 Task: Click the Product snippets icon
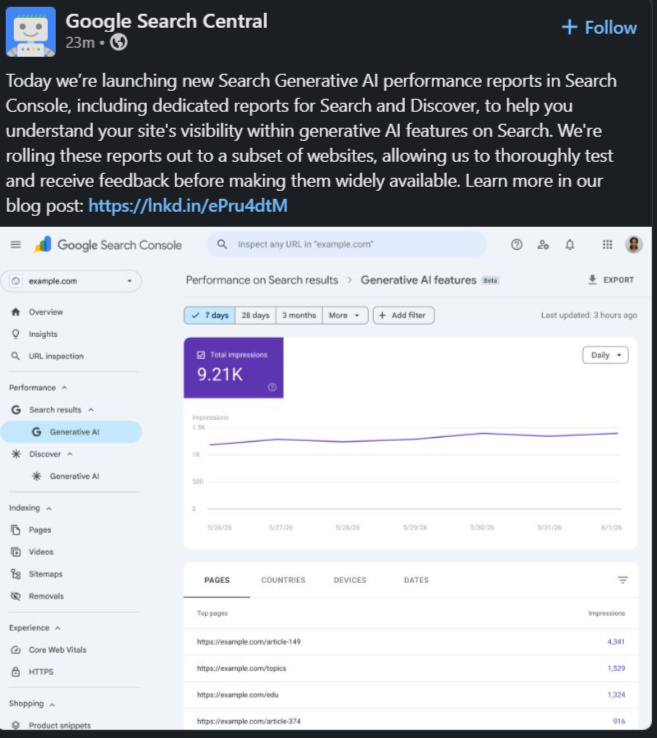pyautogui.click(x=16, y=725)
